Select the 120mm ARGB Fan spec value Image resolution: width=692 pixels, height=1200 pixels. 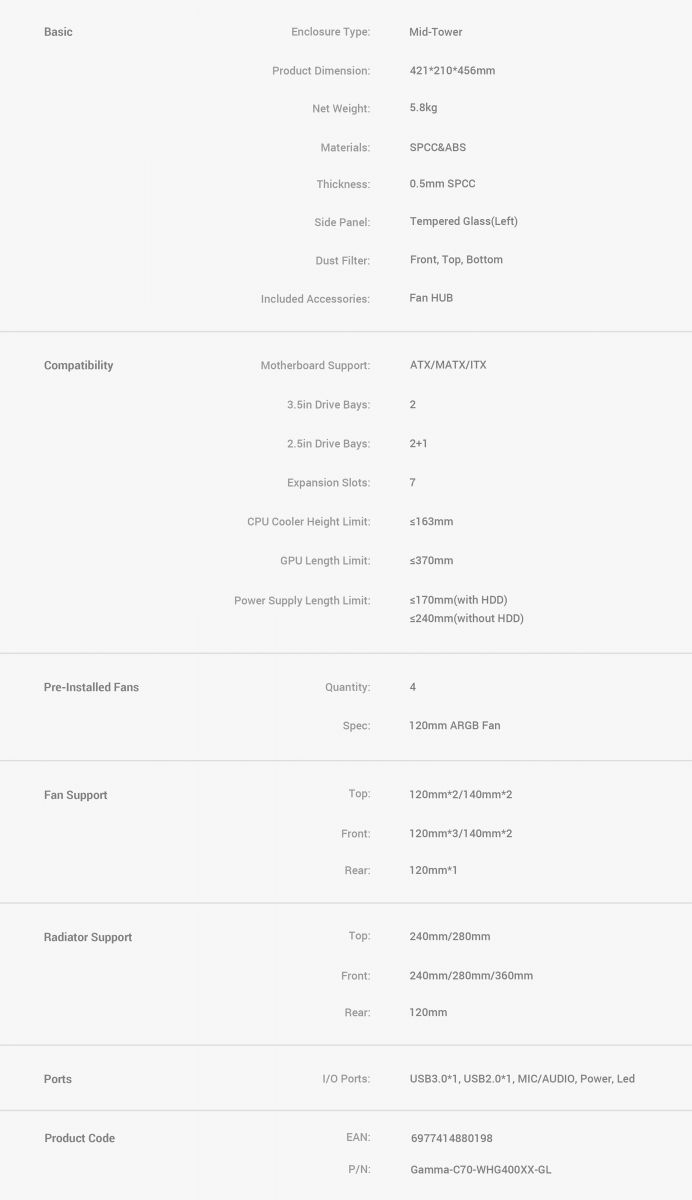[455, 725]
